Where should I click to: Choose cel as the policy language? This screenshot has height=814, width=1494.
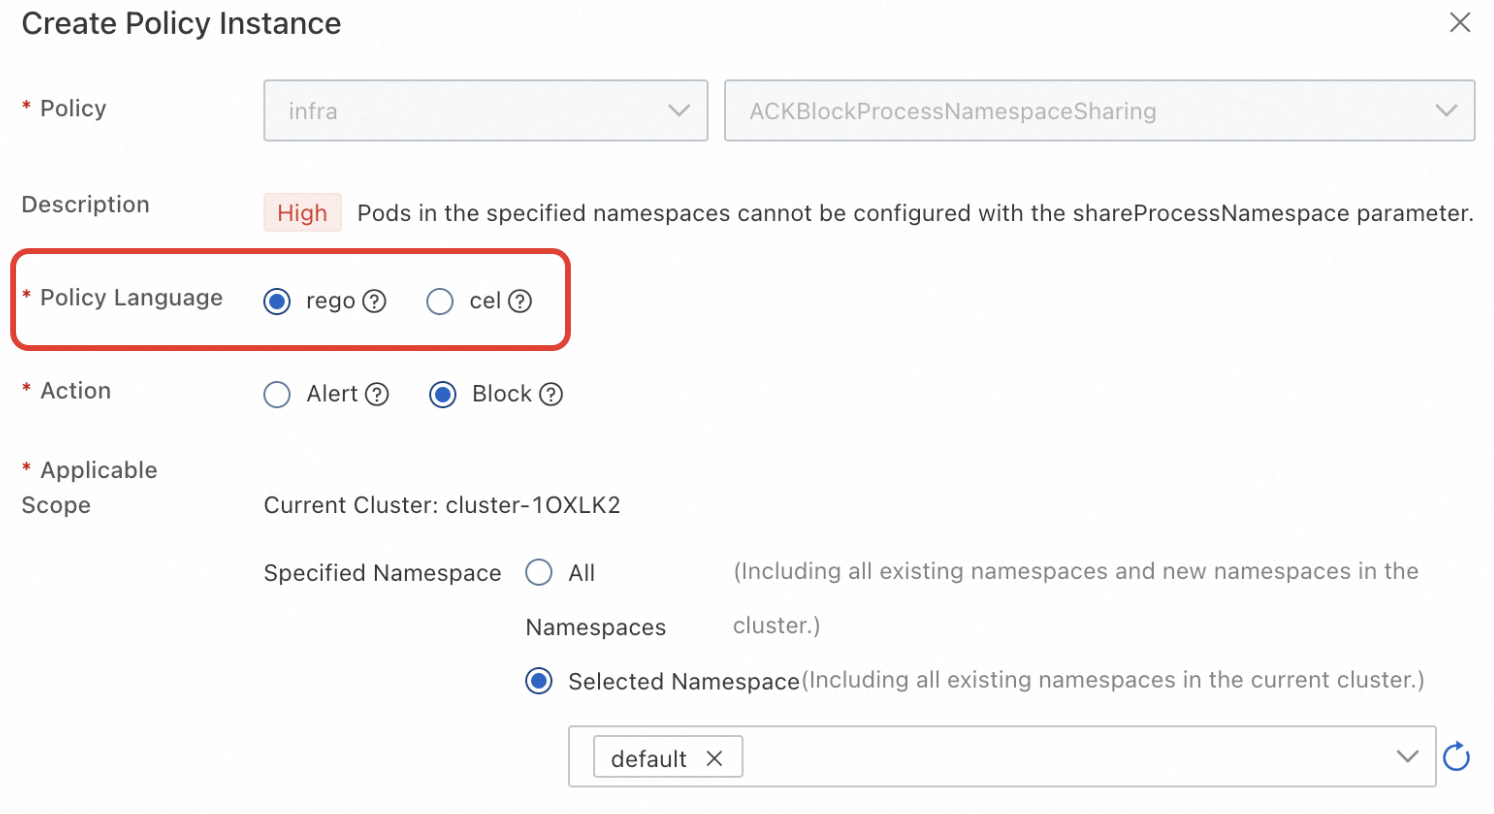440,301
